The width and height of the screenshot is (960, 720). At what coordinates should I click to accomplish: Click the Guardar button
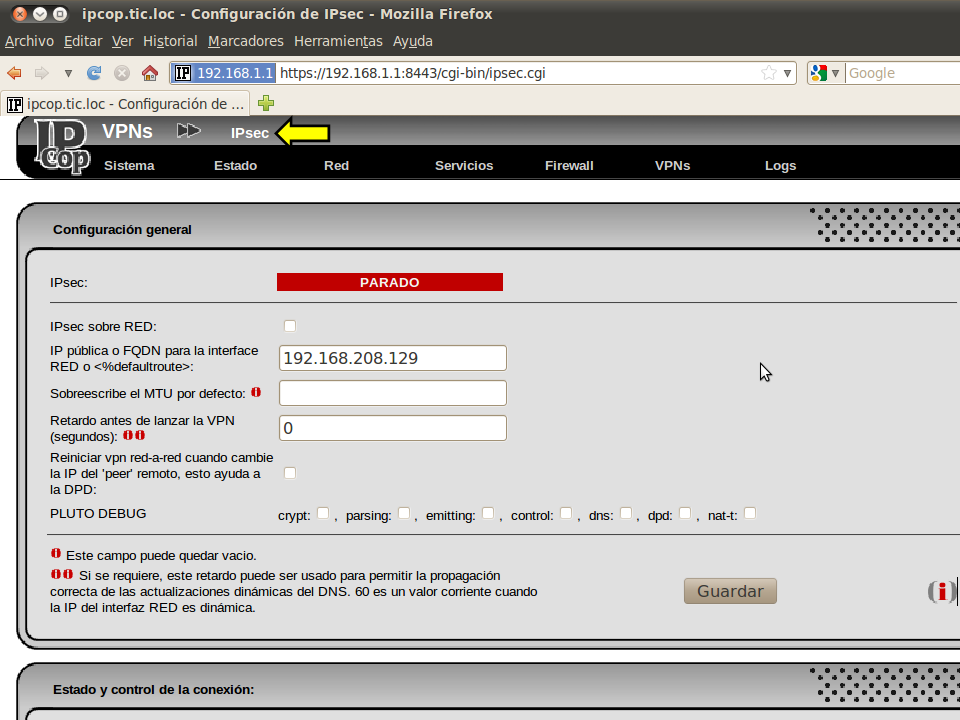click(730, 591)
